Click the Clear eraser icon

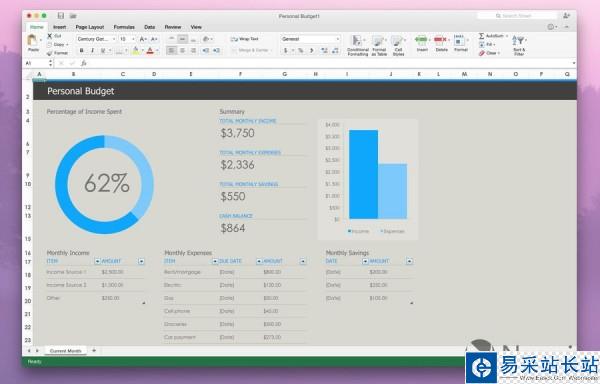(x=481, y=53)
